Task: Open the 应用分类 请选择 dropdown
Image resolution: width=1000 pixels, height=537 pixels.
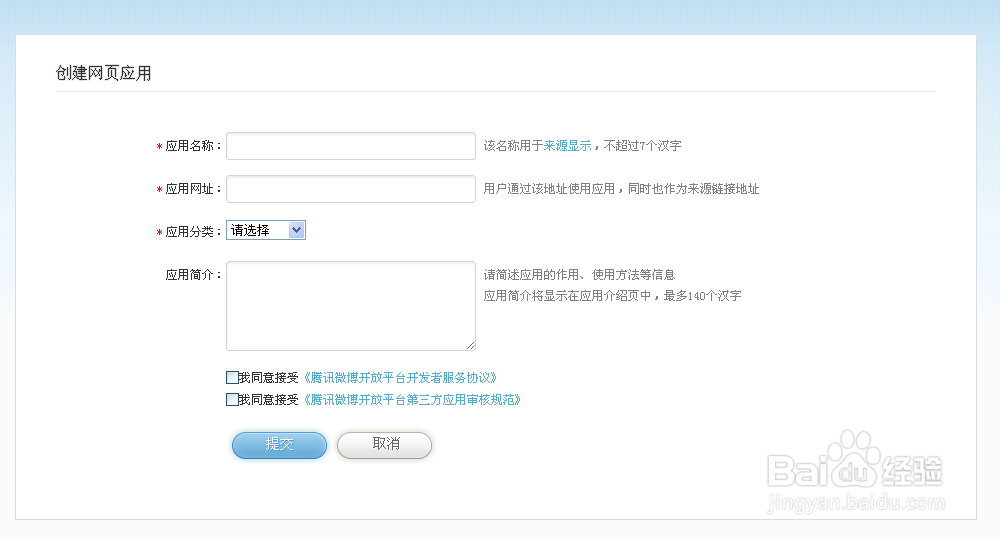Action: (x=266, y=230)
